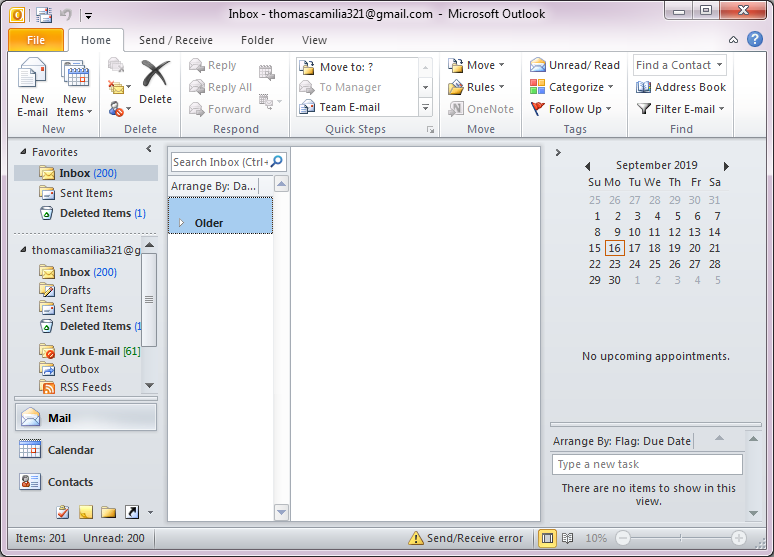The width and height of the screenshot is (774, 557).
Task: Click Reply All
Action: pyautogui.click(x=221, y=87)
